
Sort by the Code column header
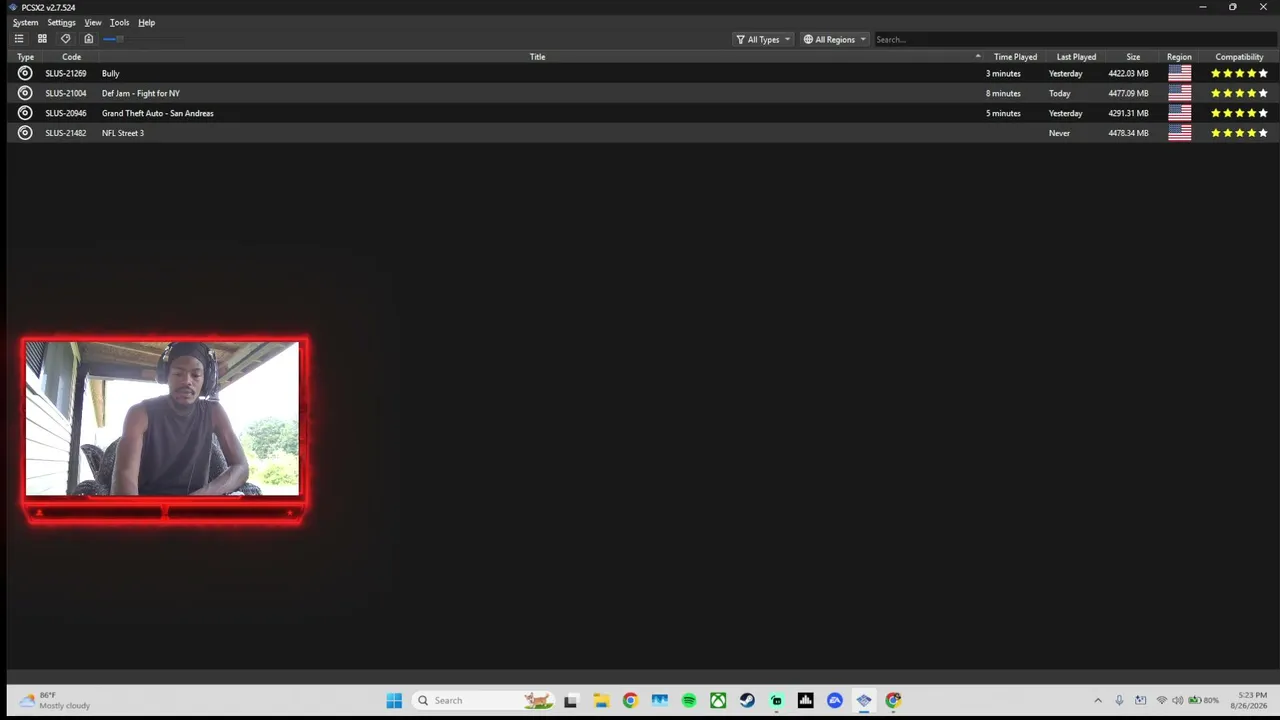point(71,57)
